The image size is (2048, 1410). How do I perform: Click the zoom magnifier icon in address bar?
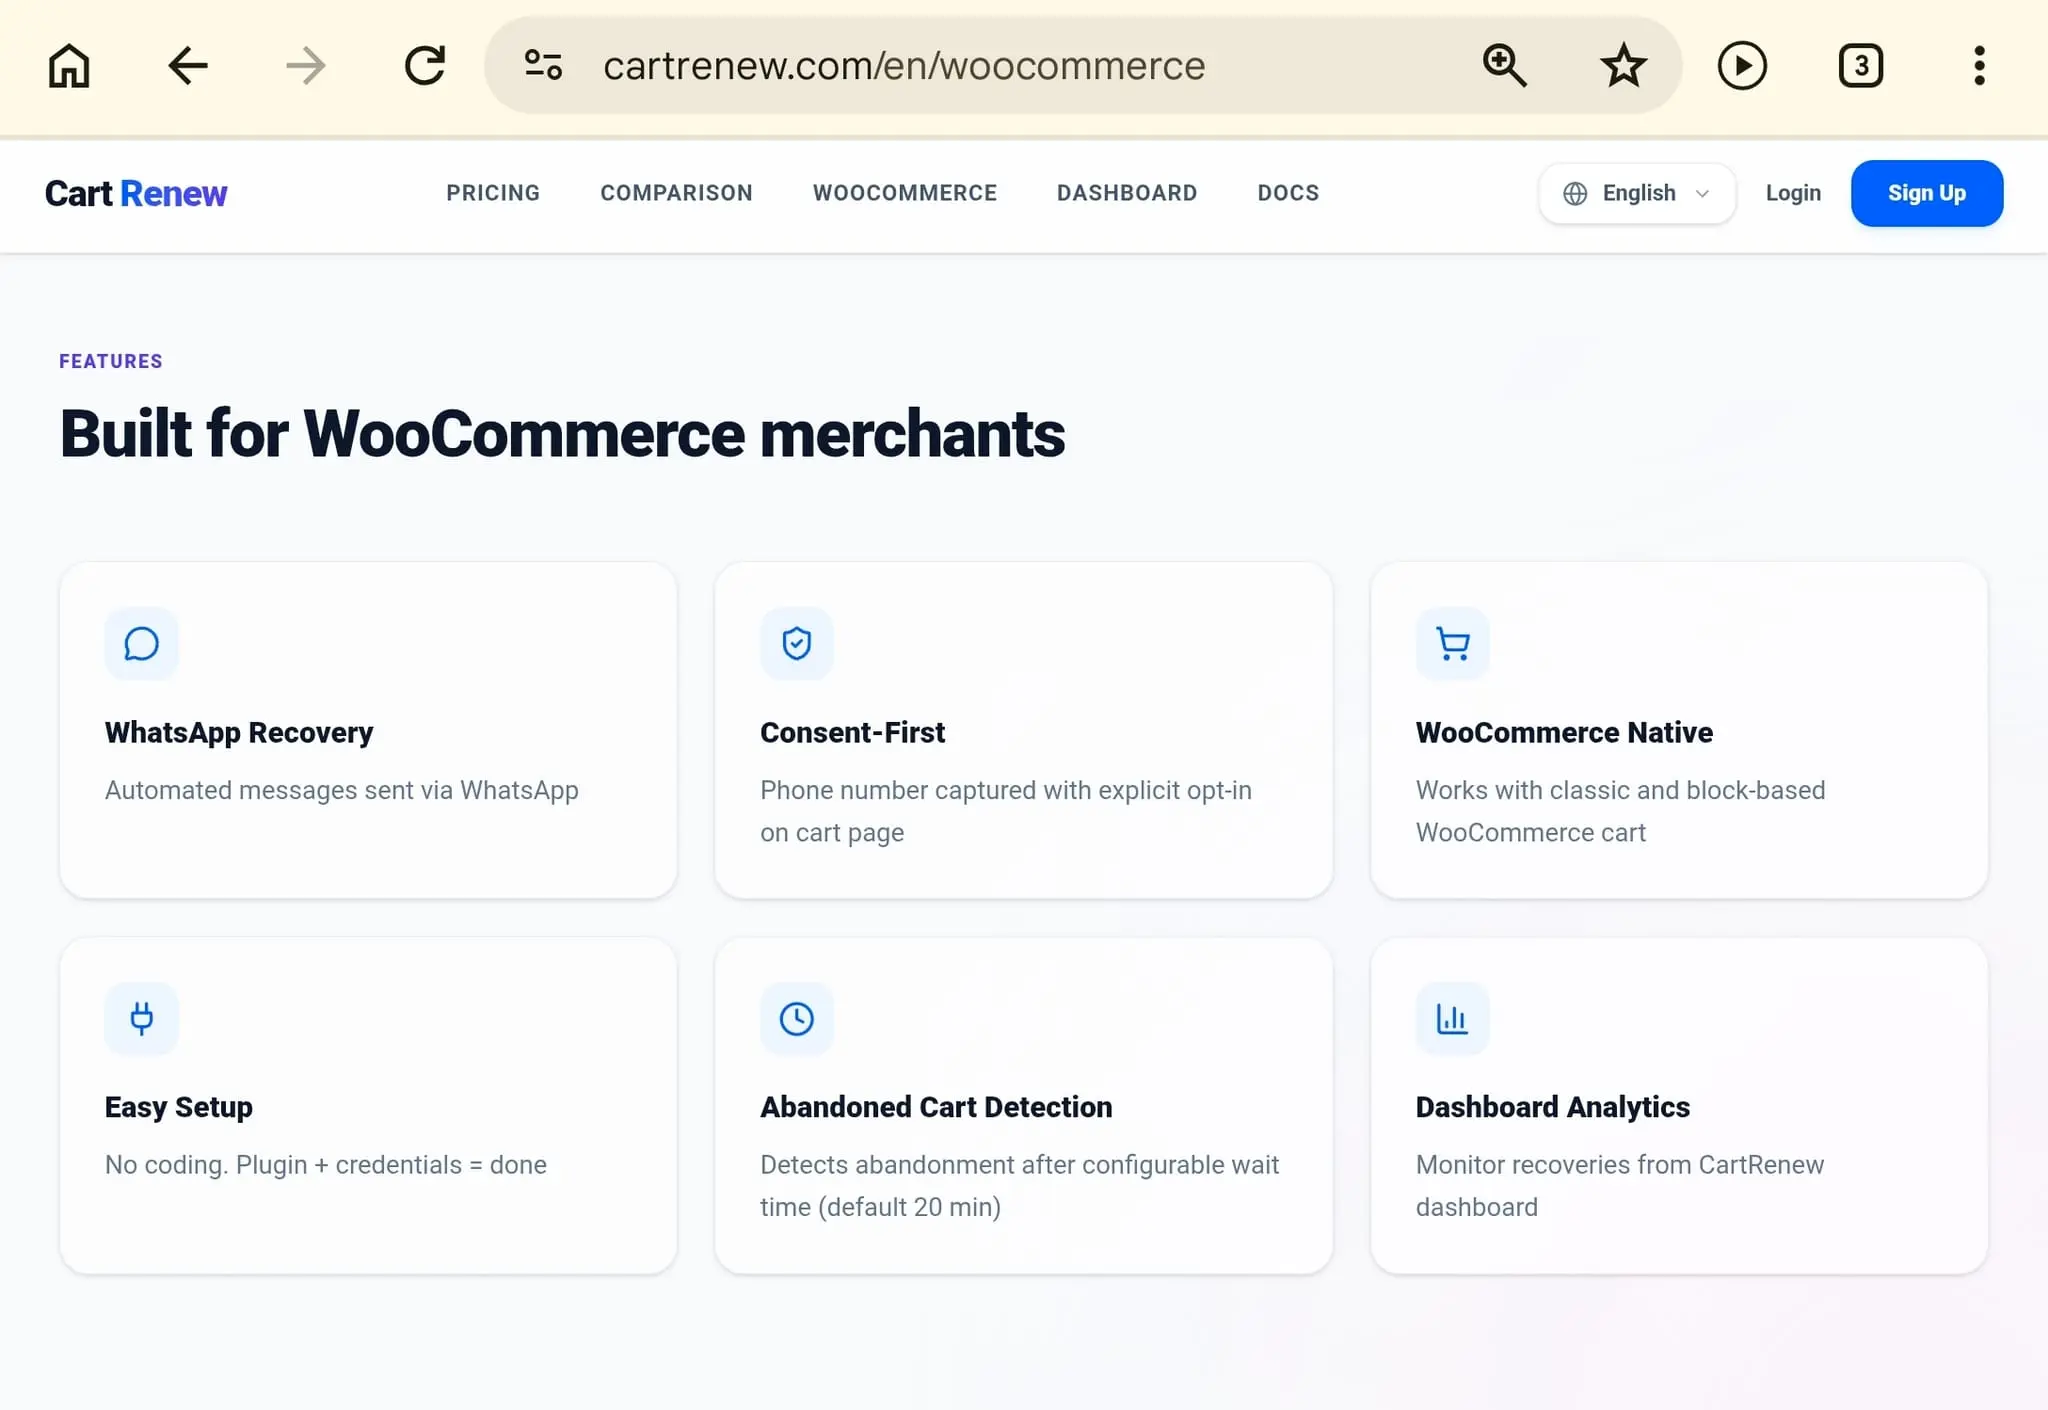tap(1504, 66)
